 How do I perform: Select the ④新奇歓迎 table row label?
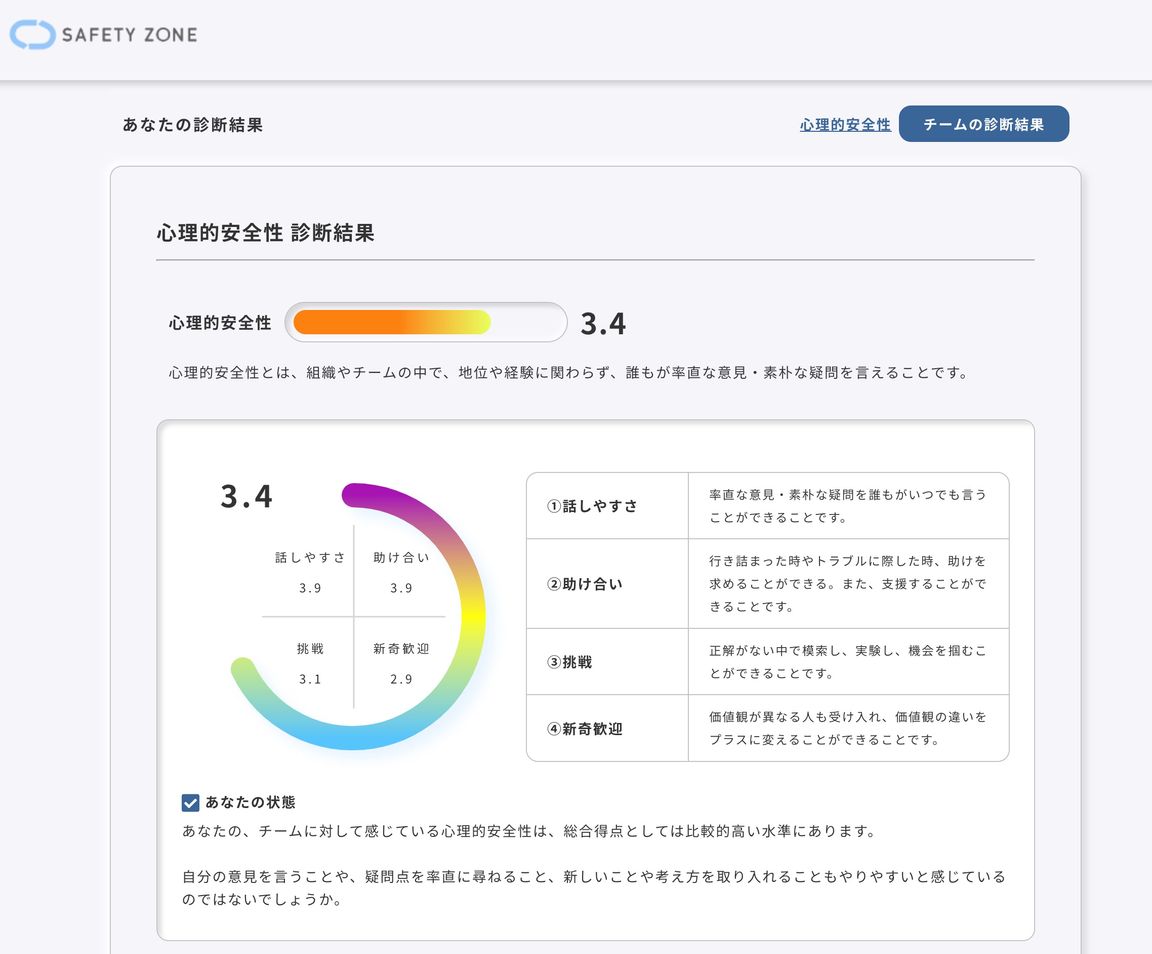[585, 728]
